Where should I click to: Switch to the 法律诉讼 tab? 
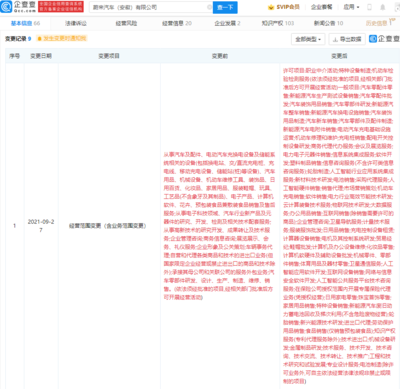(76, 23)
